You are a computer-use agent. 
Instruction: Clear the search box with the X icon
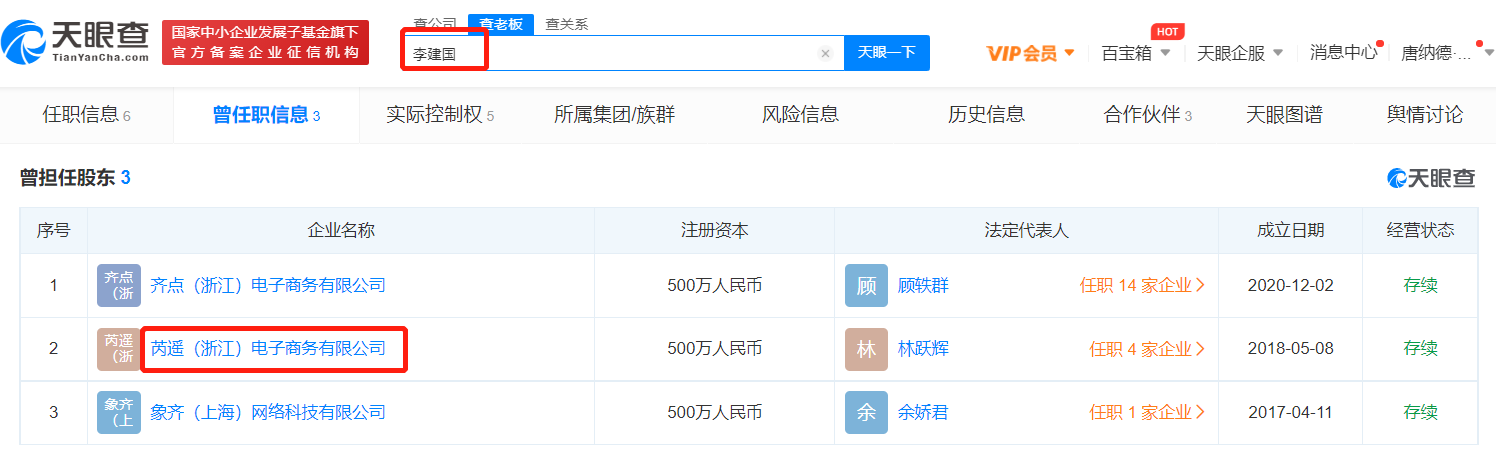tap(825, 54)
